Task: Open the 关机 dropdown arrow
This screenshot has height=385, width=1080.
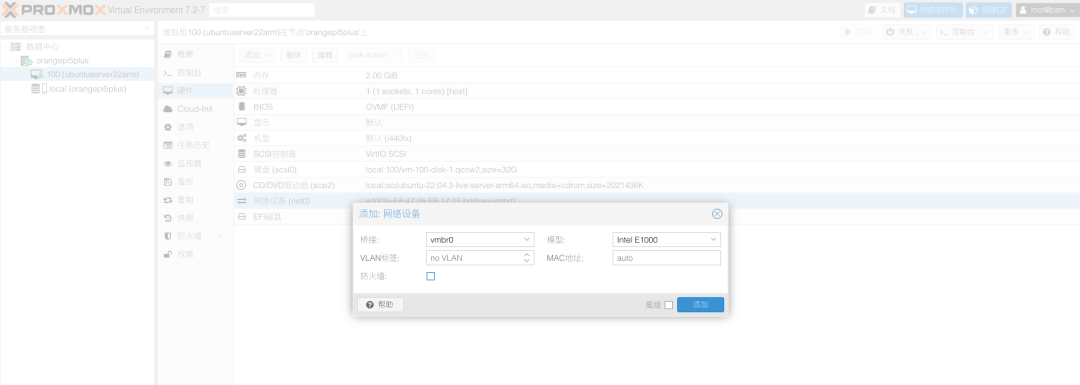Action: coord(924,32)
